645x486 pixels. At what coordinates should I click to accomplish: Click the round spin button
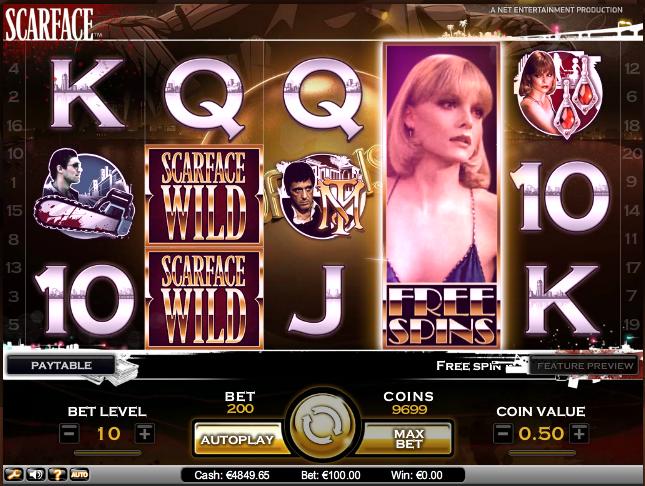[322, 427]
